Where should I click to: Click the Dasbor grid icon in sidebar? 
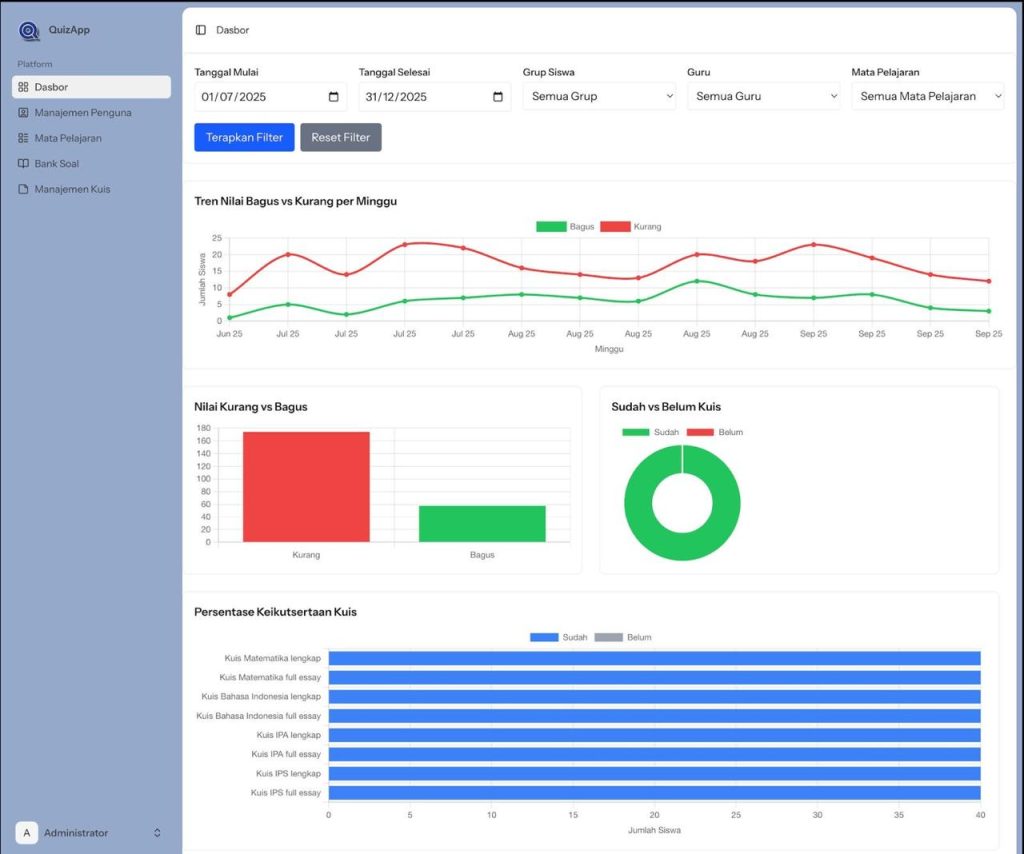(24, 87)
